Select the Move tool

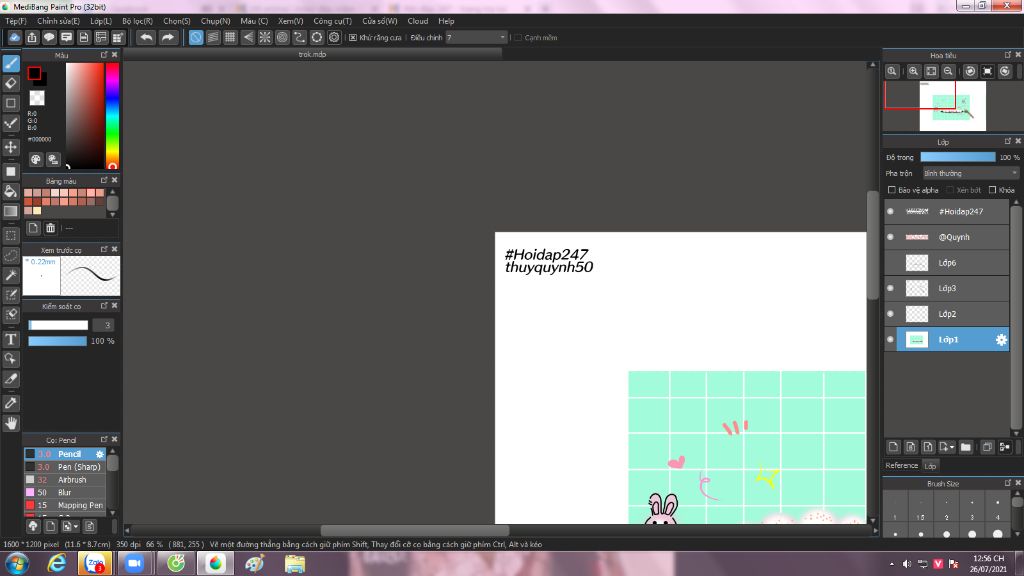point(11,147)
